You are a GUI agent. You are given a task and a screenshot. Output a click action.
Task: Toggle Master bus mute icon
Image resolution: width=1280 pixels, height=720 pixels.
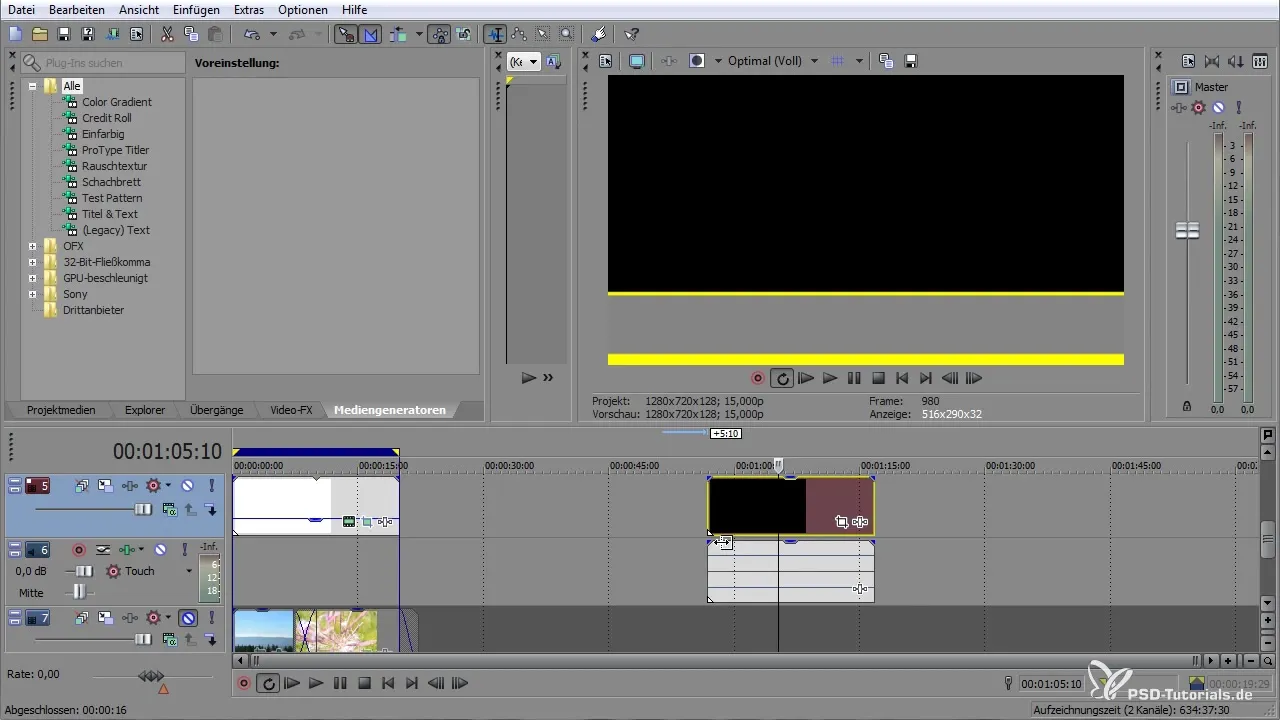point(1218,107)
